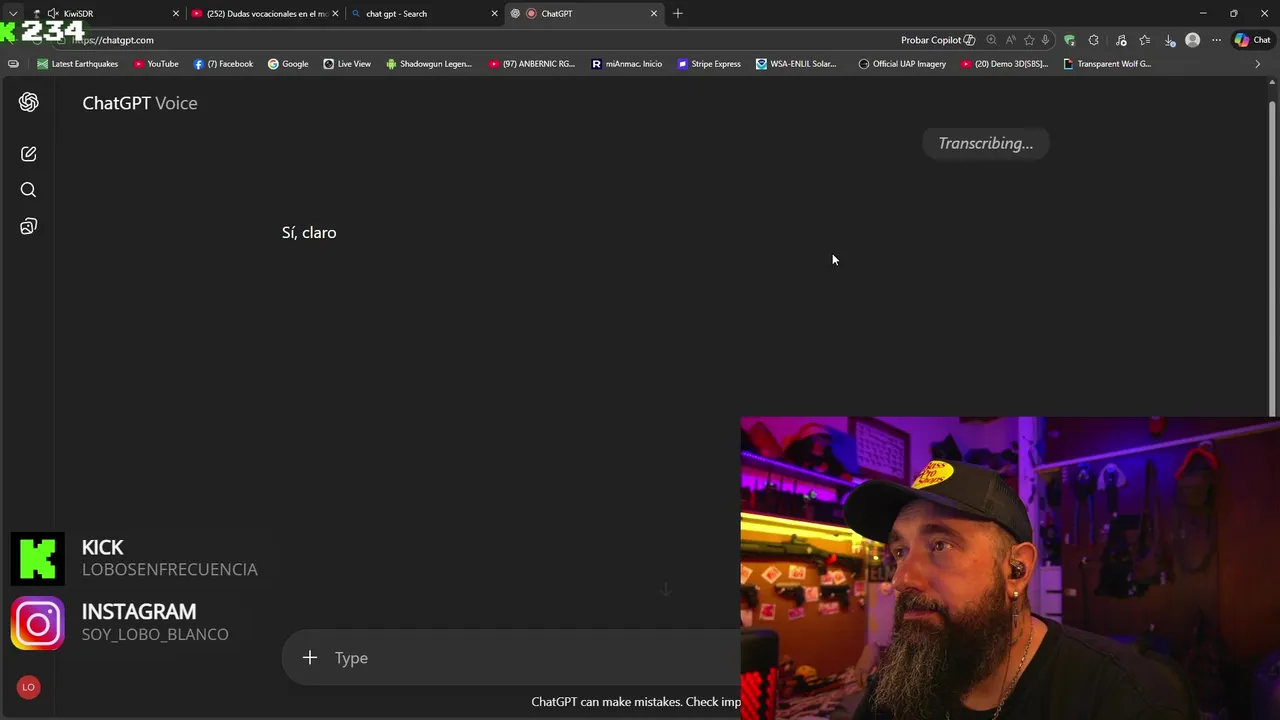Open the LO user profile avatar
The image size is (1280, 720).
coord(28,687)
